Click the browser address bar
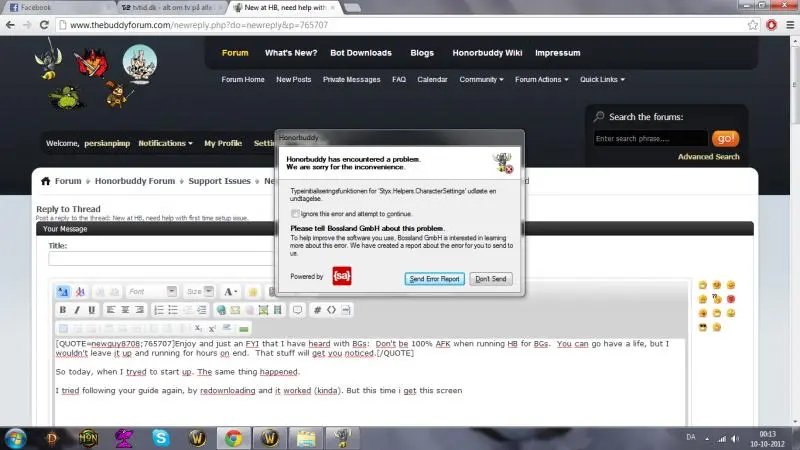 pyautogui.click(x=401, y=24)
